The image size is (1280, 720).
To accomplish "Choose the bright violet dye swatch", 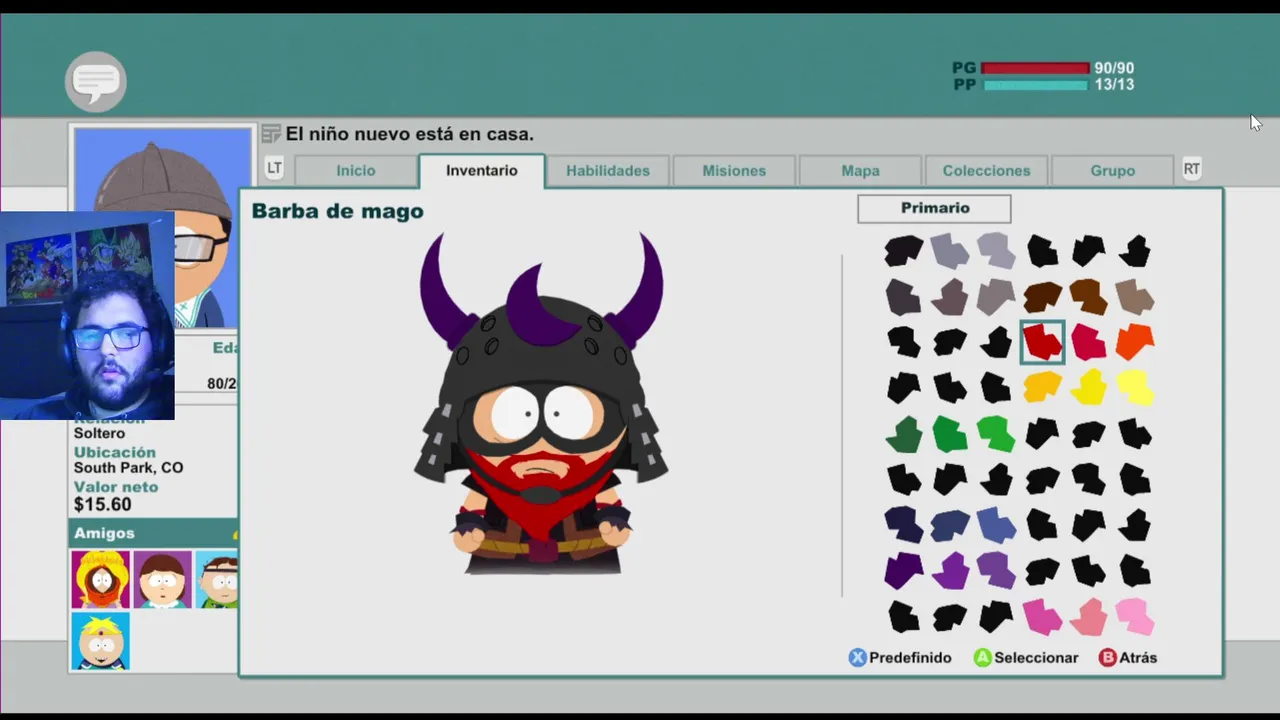I will point(950,571).
